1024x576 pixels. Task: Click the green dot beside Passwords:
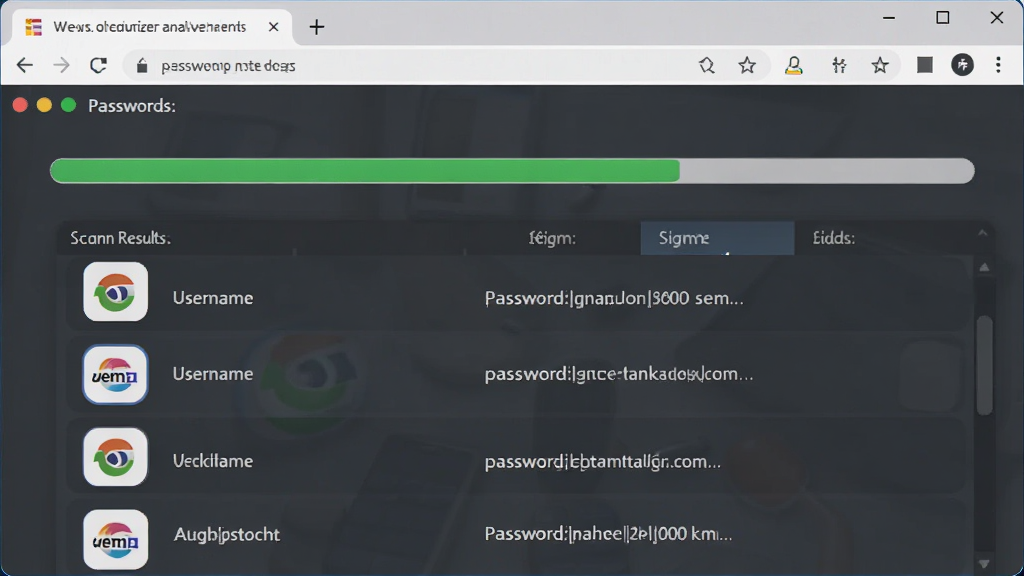point(69,105)
